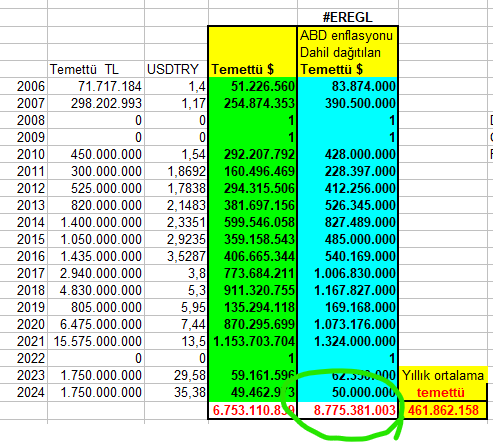Select cell with value 428.000.000
Image resolution: width=493 pixels, height=443 pixels.
pyautogui.click(x=347, y=154)
